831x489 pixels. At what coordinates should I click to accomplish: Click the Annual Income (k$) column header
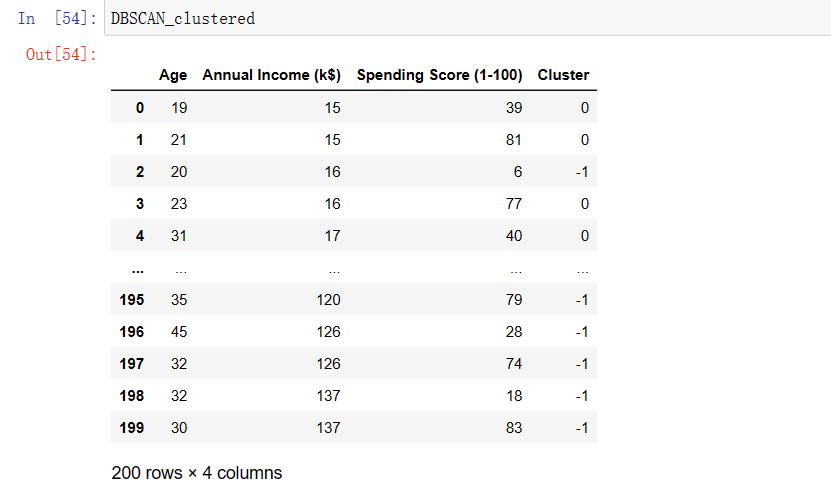(271, 75)
